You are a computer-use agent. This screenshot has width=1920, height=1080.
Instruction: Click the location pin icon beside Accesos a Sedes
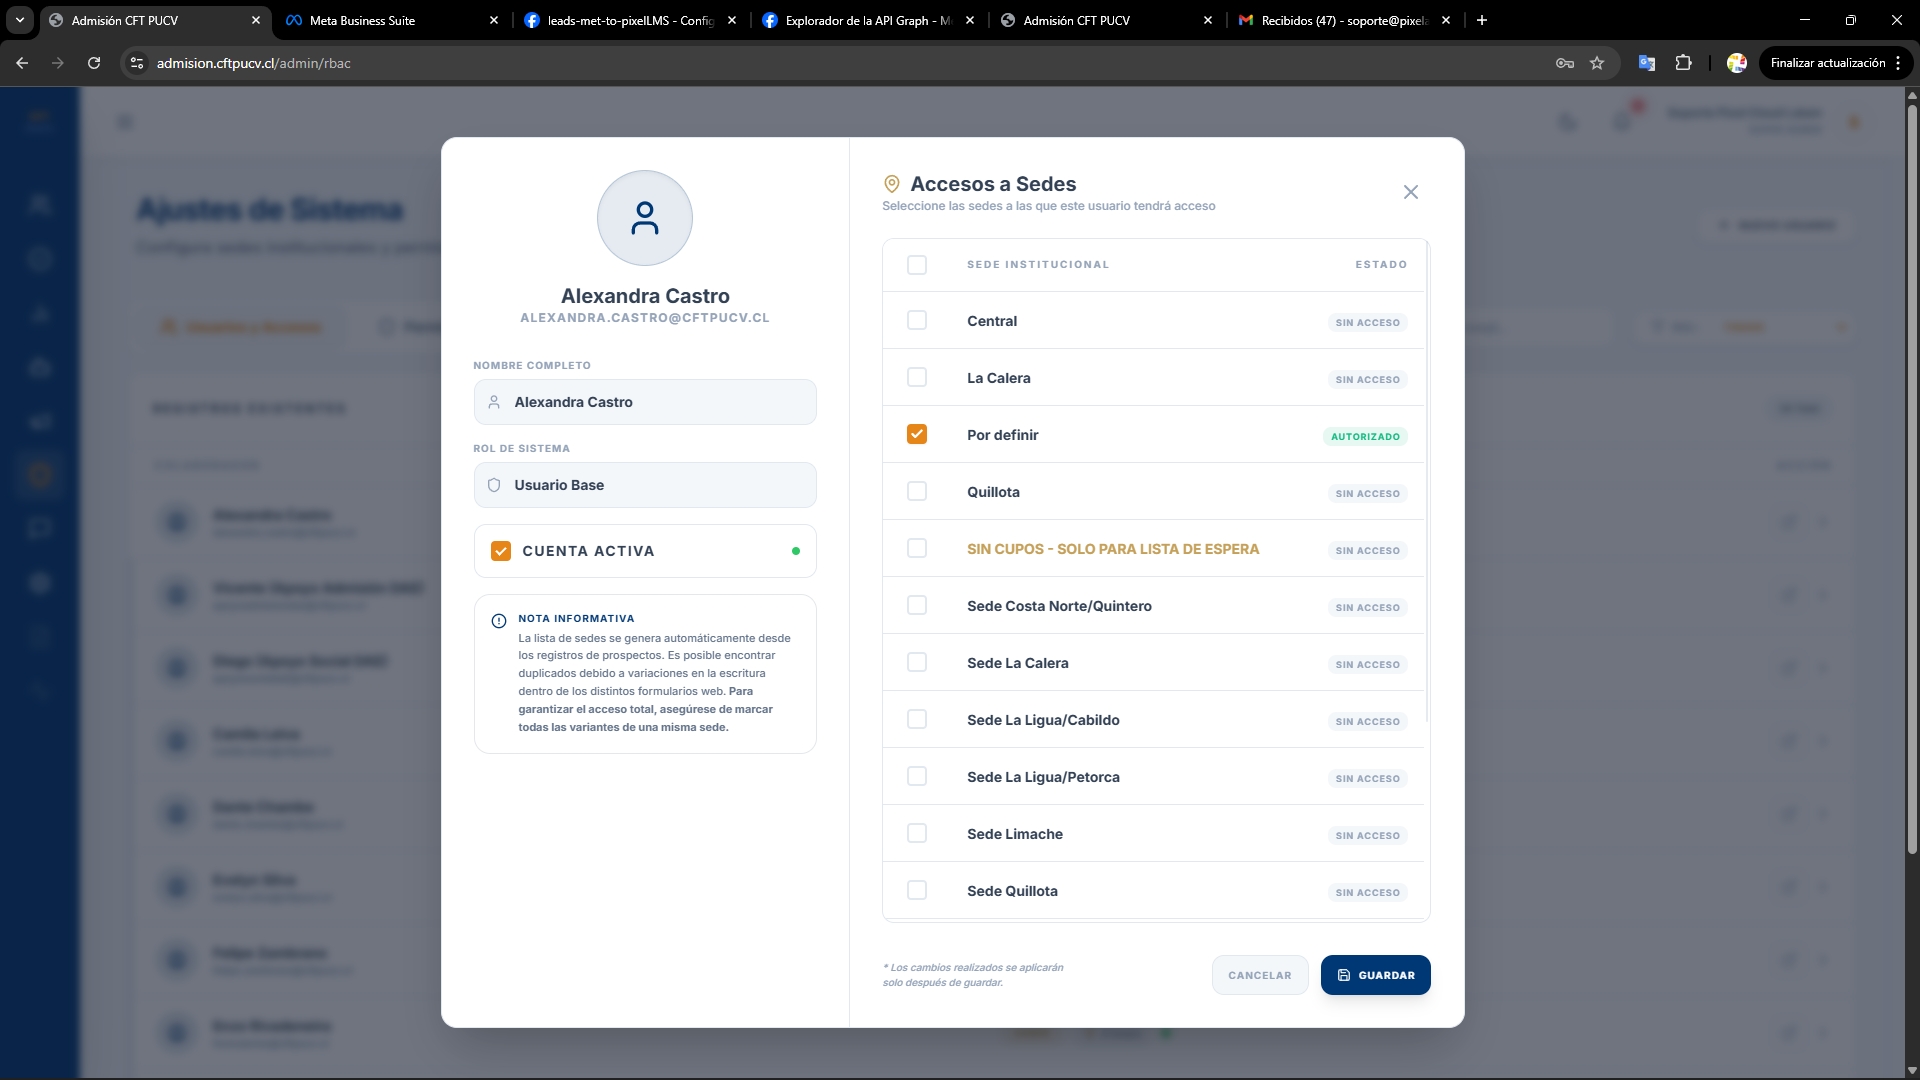(892, 184)
